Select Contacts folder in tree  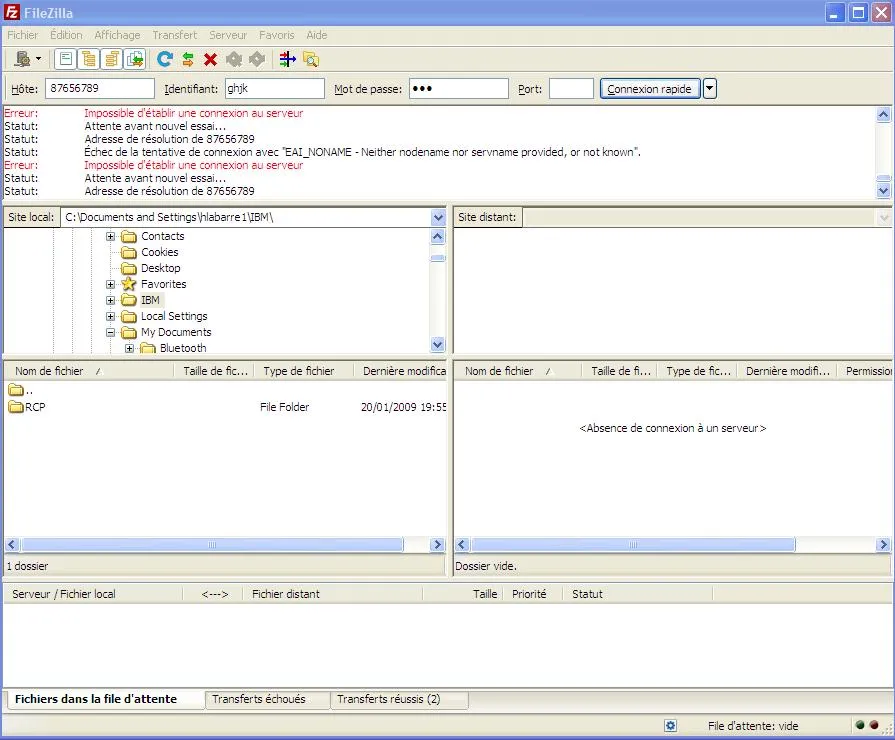(163, 236)
